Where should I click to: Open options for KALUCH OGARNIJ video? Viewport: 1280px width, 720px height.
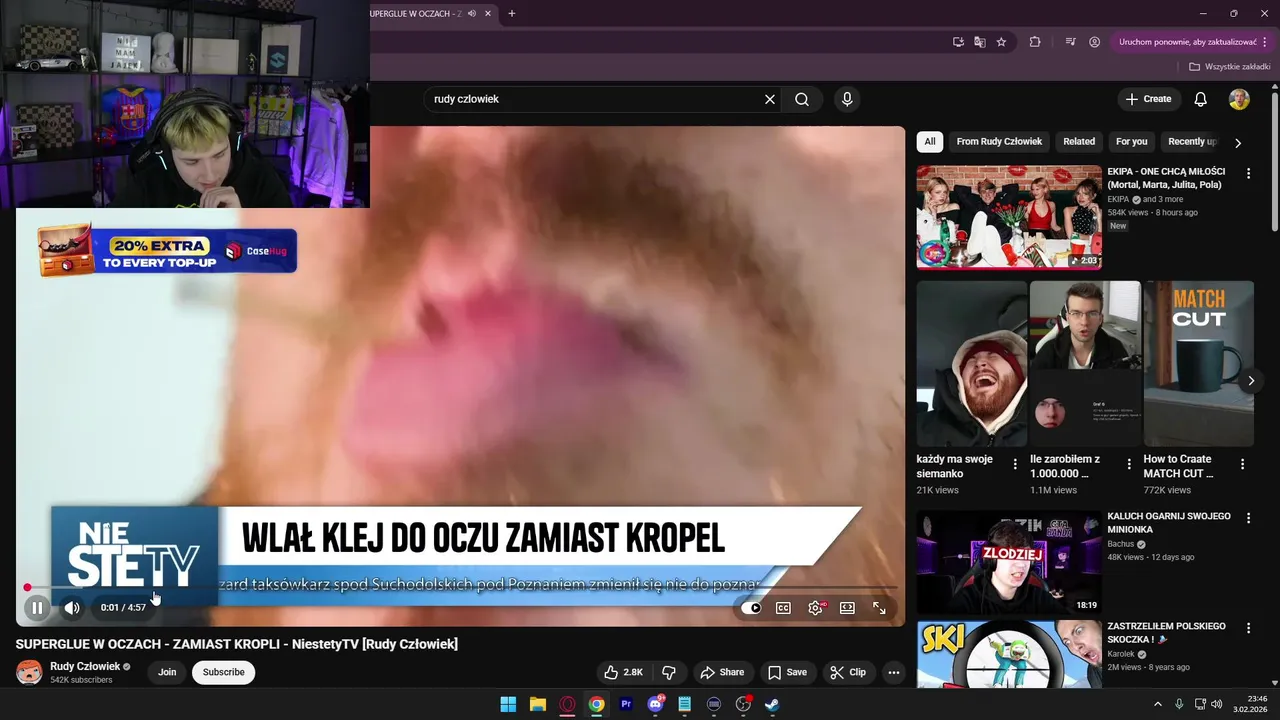(1248, 518)
